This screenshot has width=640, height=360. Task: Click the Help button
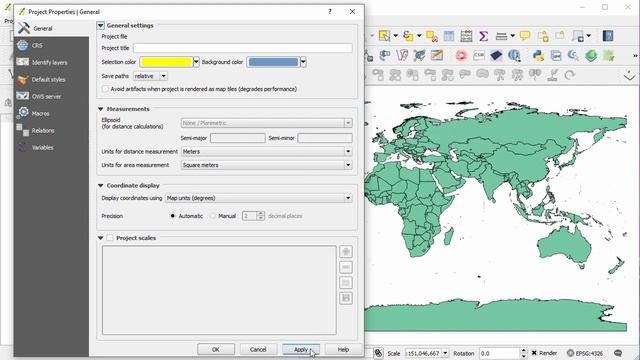click(x=343, y=349)
